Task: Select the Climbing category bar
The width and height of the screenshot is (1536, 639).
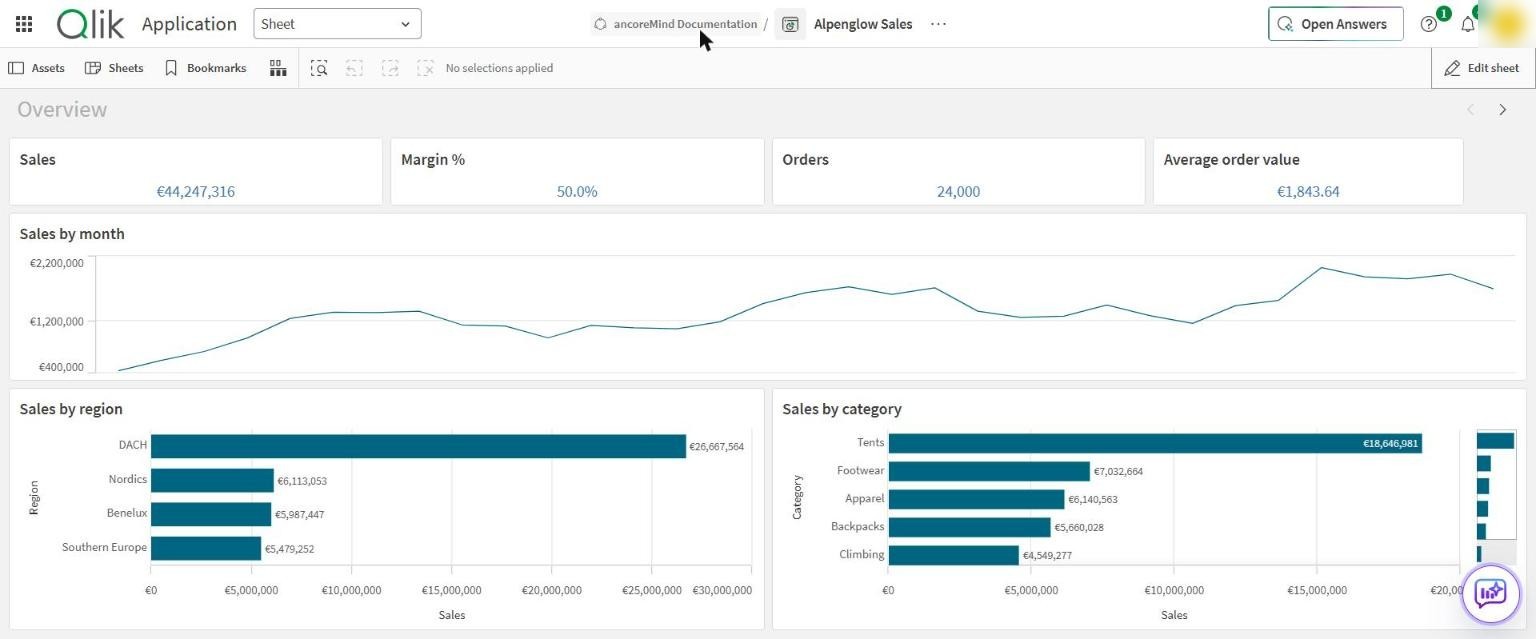Action: point(954,555)
